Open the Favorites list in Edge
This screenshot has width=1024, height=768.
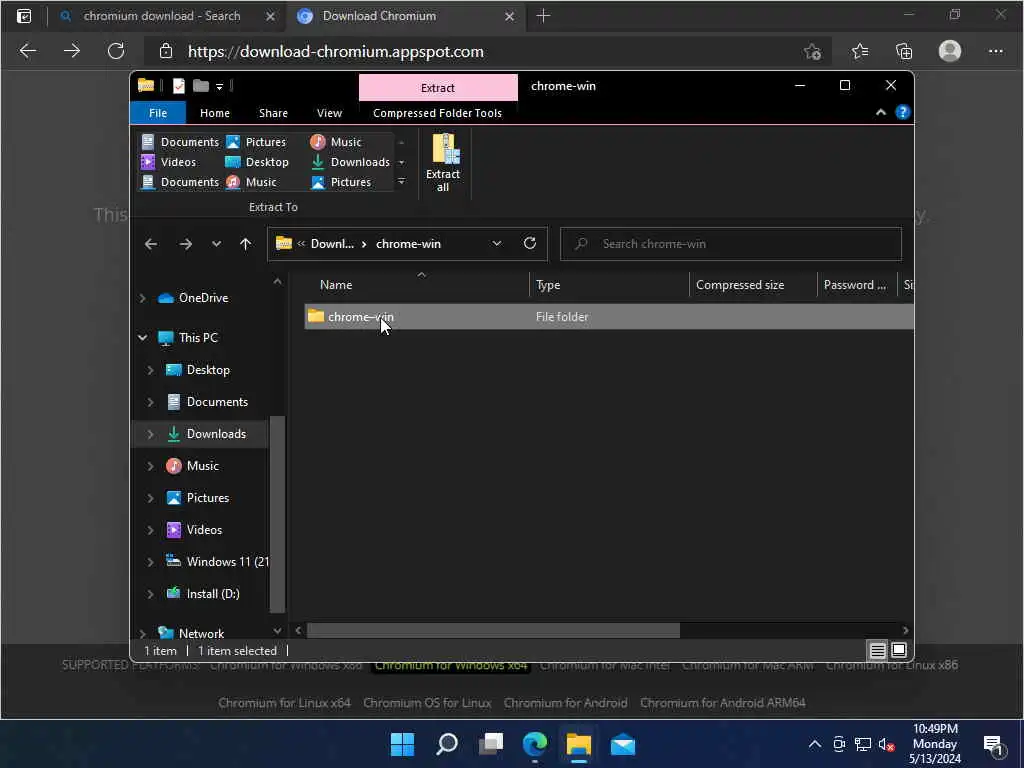[x=860, y=51]
